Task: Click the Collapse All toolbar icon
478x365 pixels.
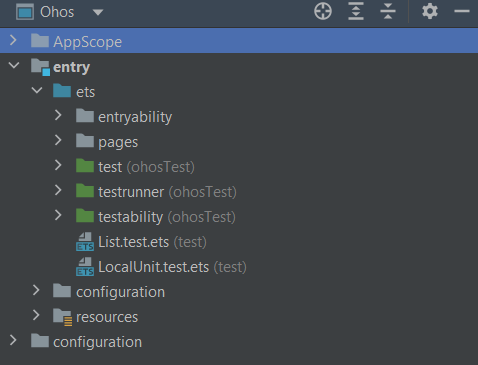Action: tap(388, 11)
